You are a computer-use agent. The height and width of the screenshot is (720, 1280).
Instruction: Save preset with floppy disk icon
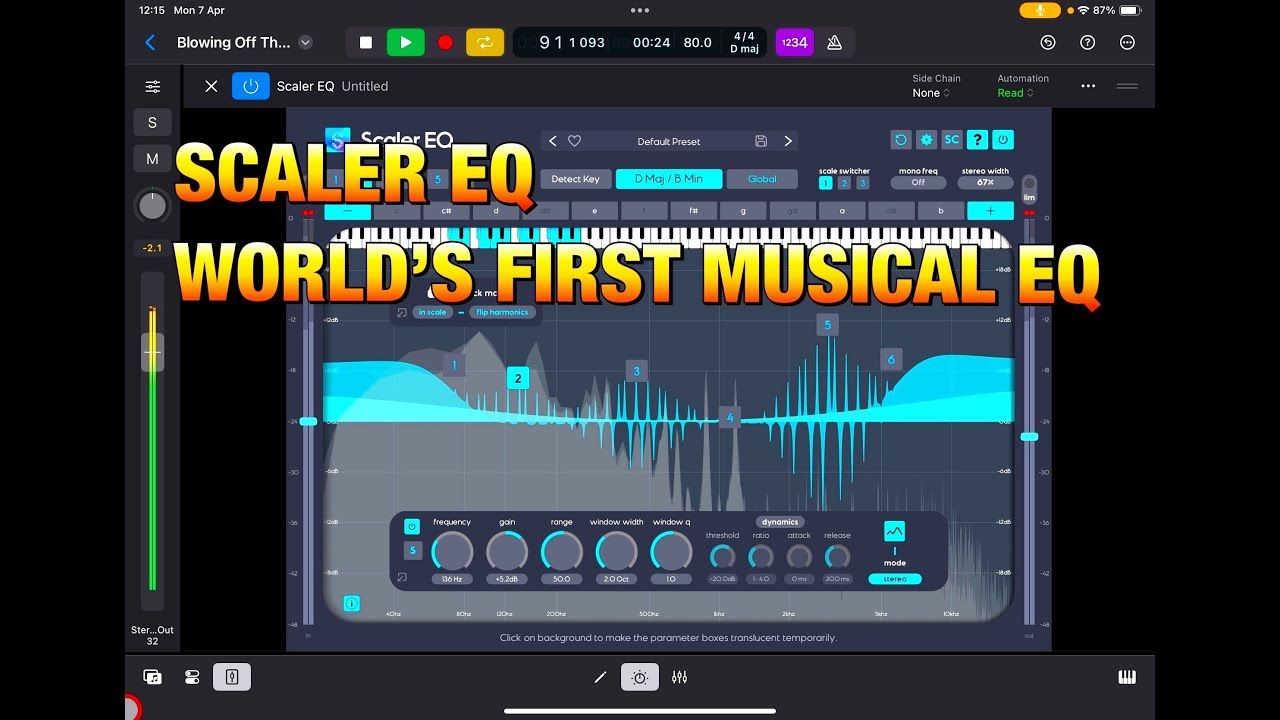pyautogui.click(x=761, y=141)
